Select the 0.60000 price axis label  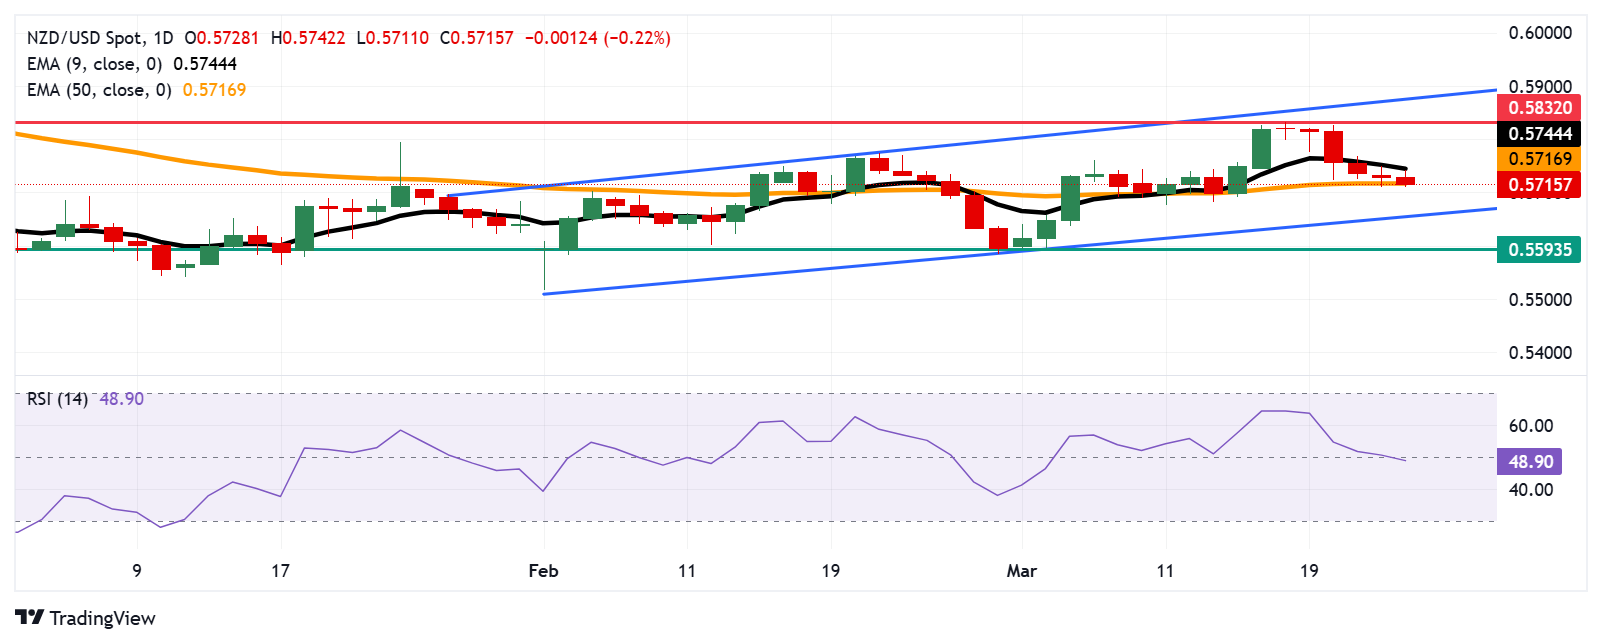click(x=1540, y=33)
